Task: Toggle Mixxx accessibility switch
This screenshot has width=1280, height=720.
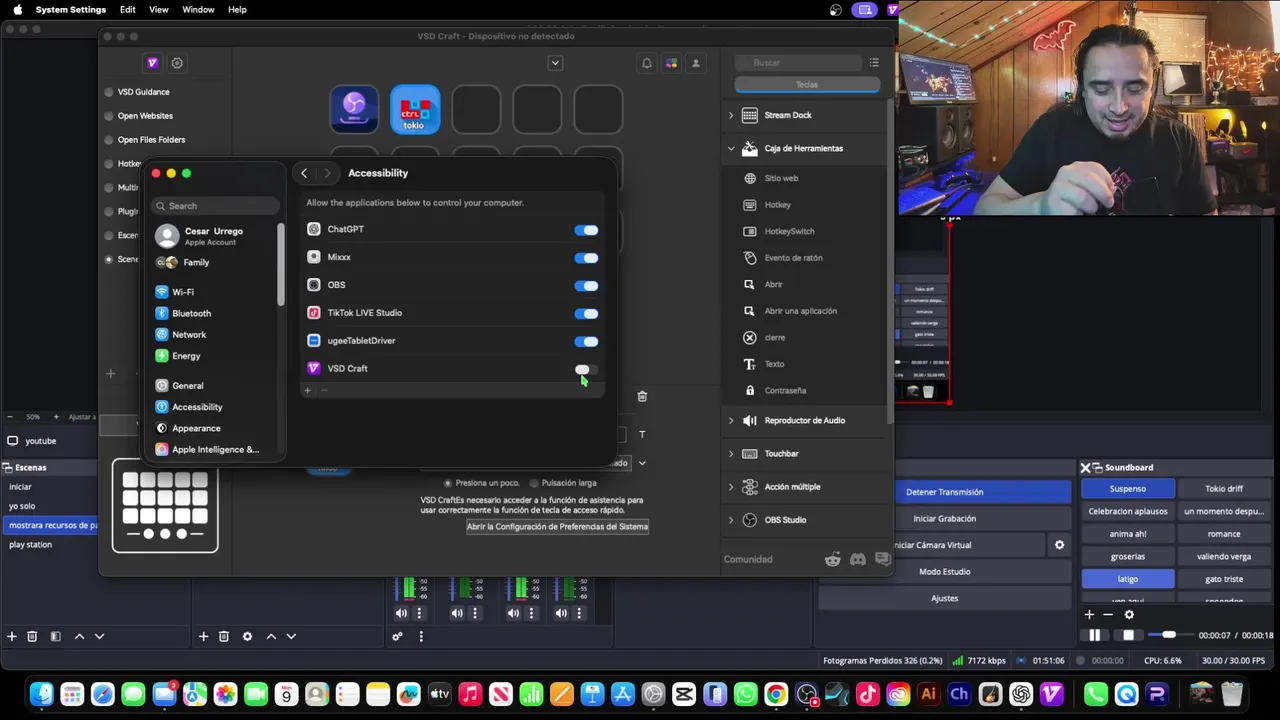Action: point(586,258)
